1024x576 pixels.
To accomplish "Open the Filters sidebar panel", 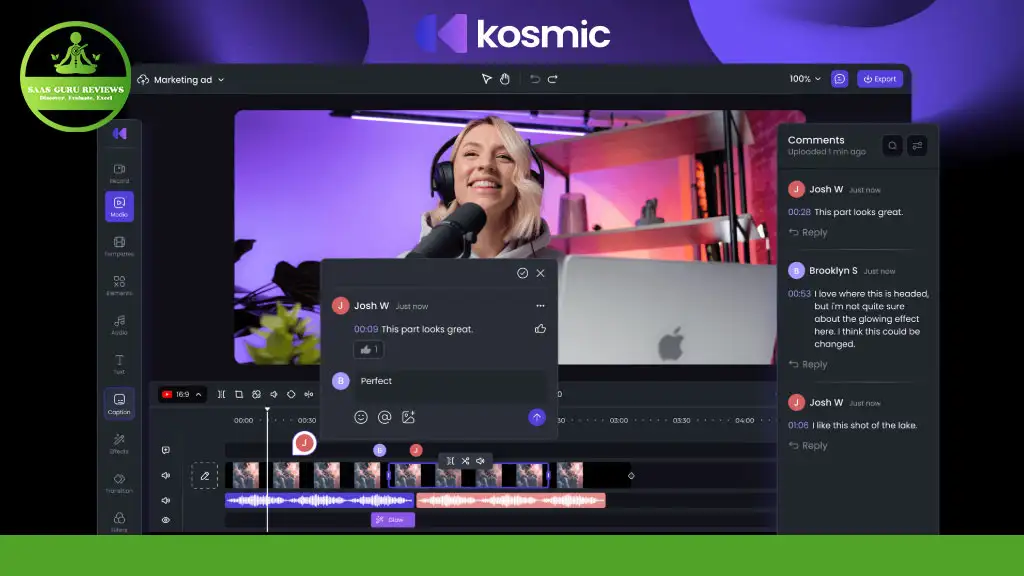I will [119, 522].
